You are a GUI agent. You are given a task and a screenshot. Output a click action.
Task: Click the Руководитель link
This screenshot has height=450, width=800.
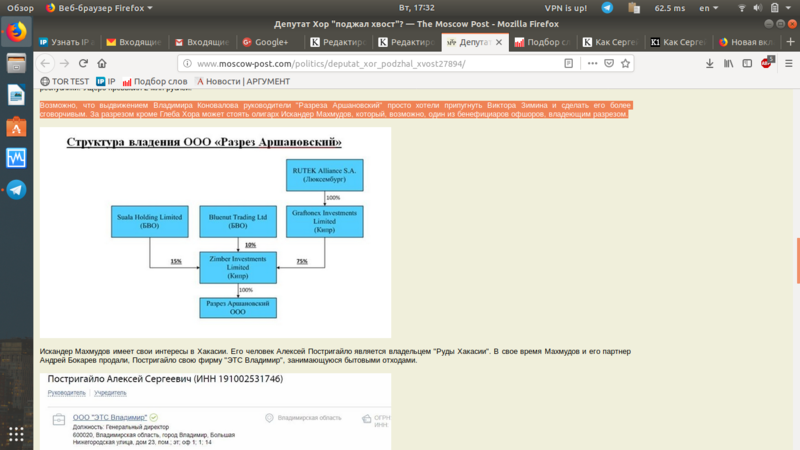(66, 393)
